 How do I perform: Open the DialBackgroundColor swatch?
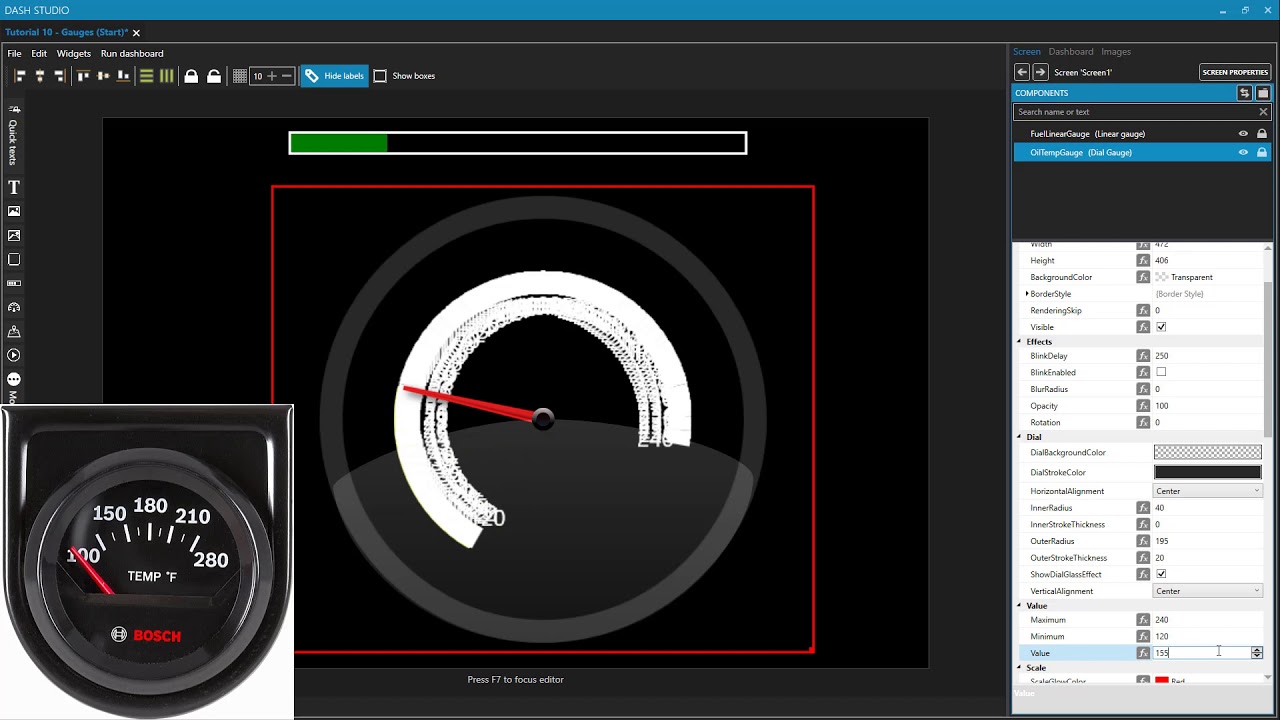pos(1208,453)
